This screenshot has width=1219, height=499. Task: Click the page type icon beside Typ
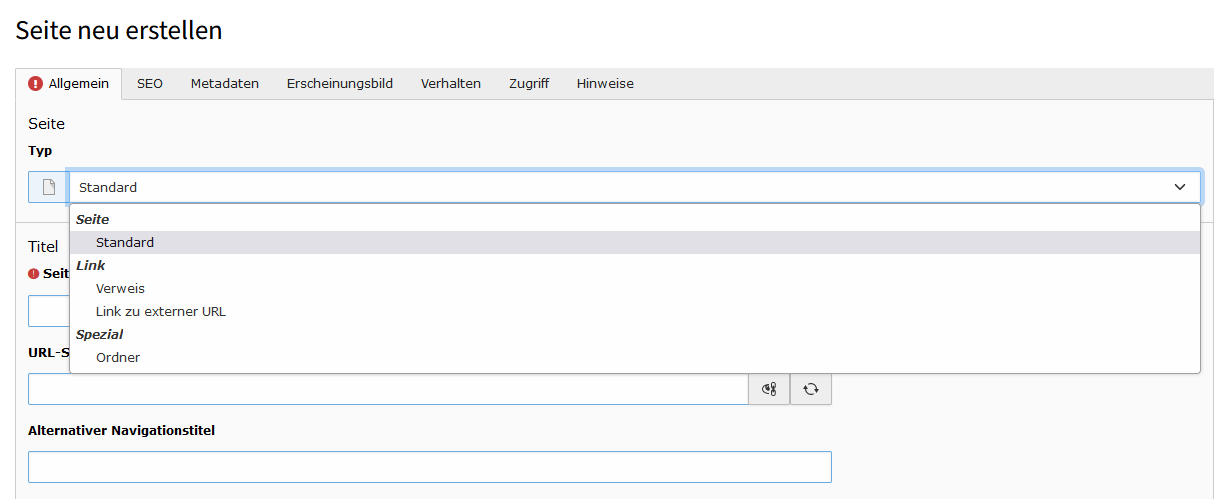click(x=48, y=187)
